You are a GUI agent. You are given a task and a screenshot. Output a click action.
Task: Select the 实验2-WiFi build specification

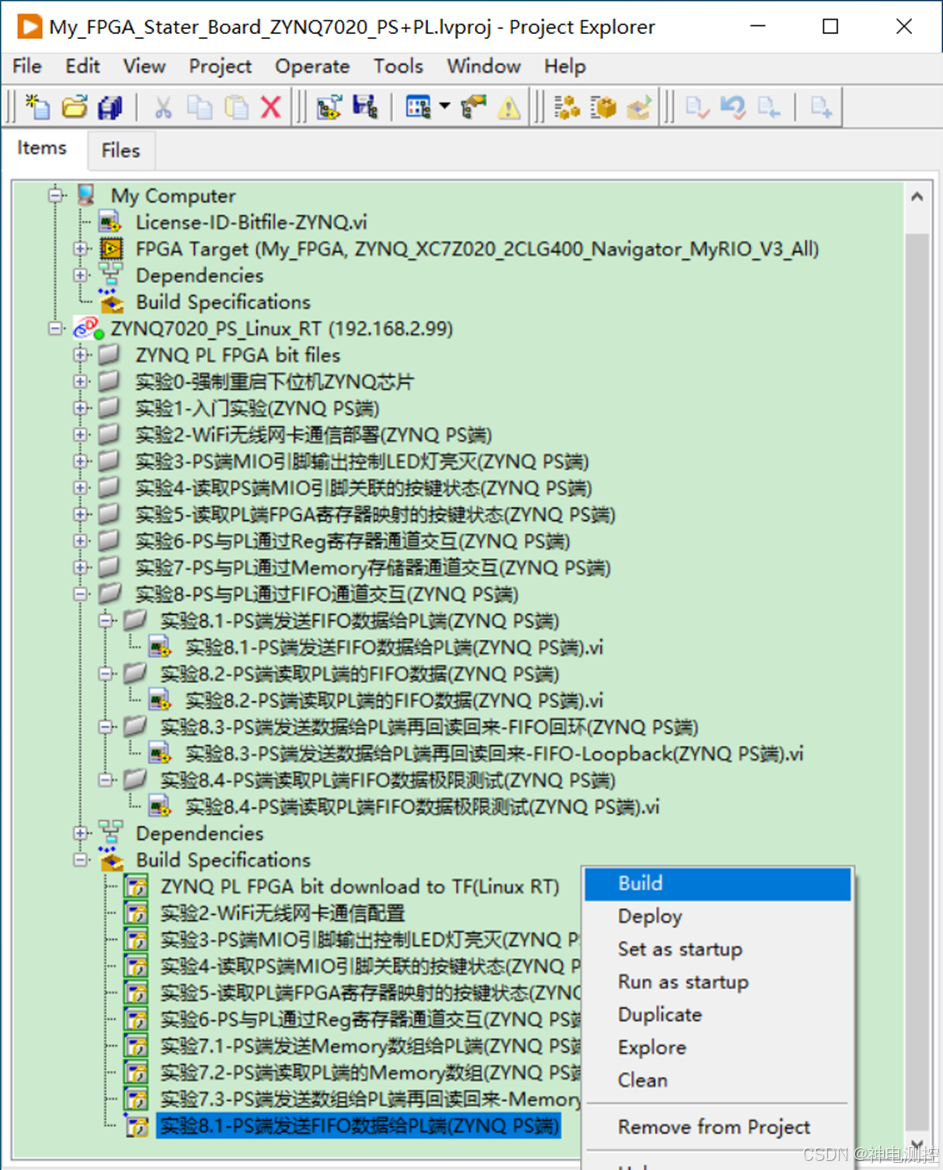[x=282, y=913]
